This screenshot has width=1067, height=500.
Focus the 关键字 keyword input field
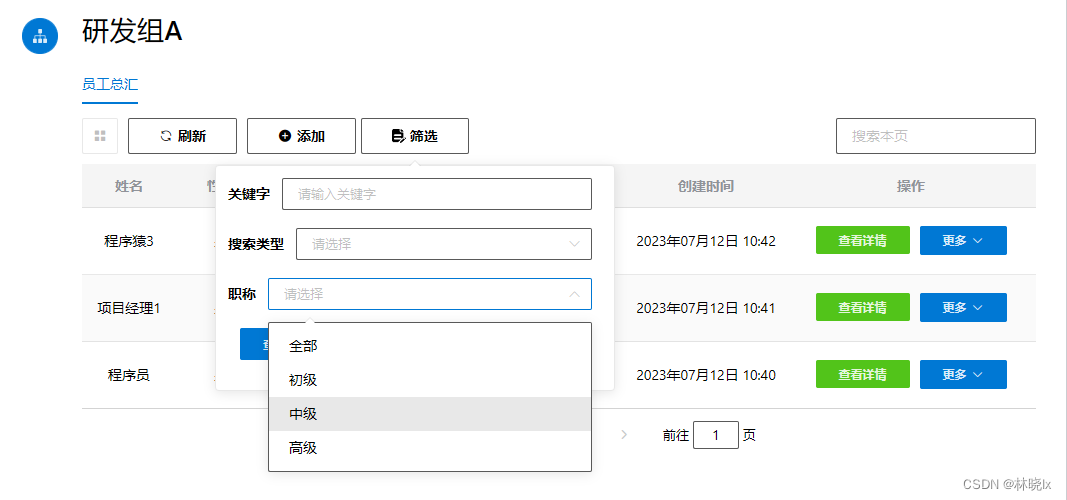tap(437, 194)
